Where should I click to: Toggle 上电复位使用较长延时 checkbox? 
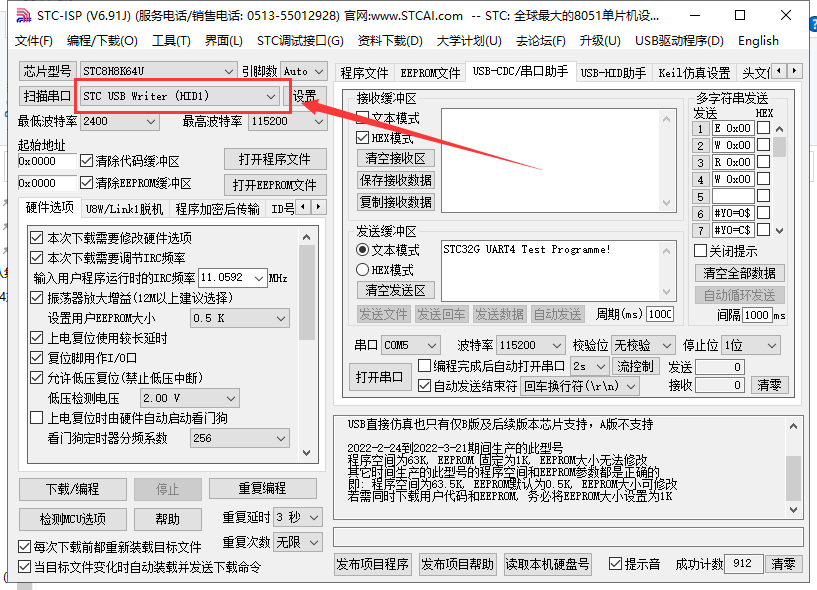(36, 338)
